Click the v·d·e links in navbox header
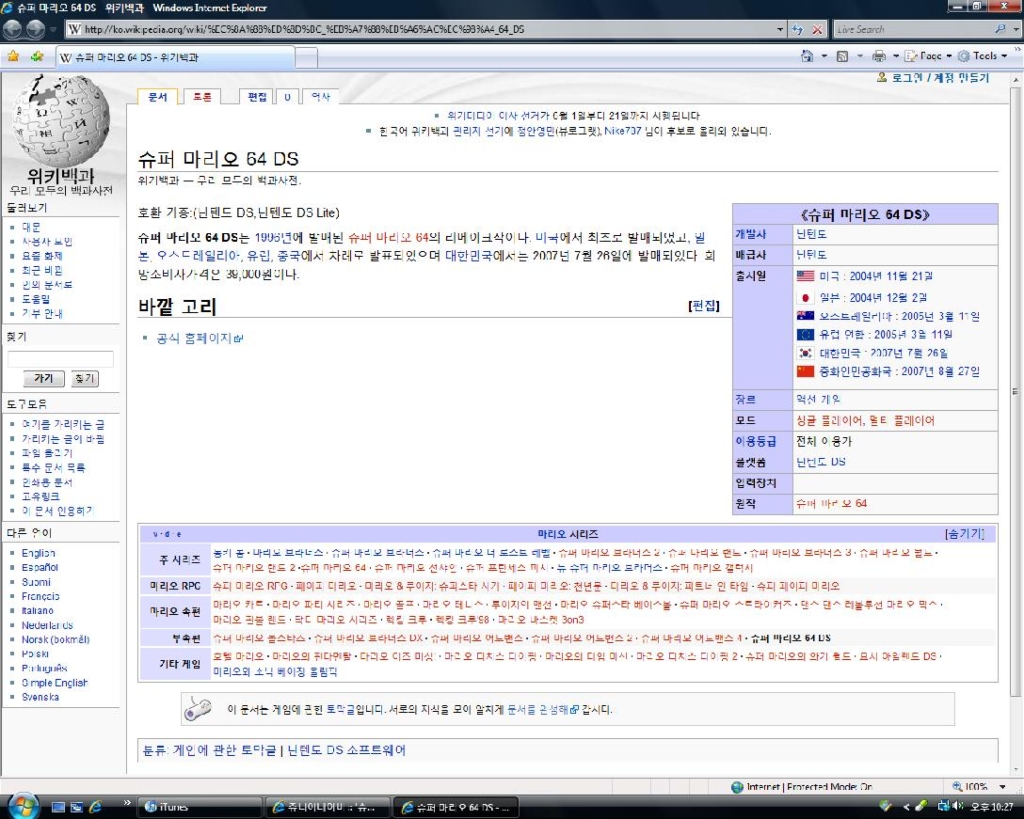 [x=167, y=534]
